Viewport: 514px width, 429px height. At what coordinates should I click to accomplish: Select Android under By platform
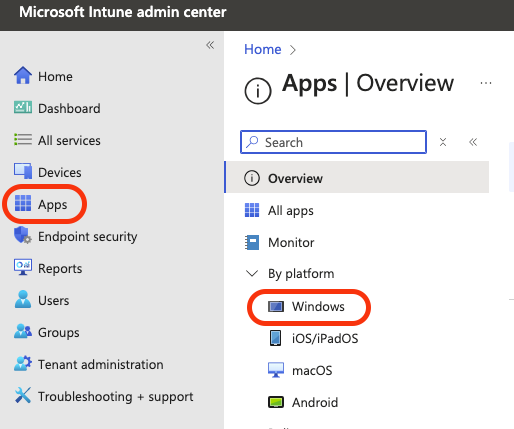coord(315,402)
